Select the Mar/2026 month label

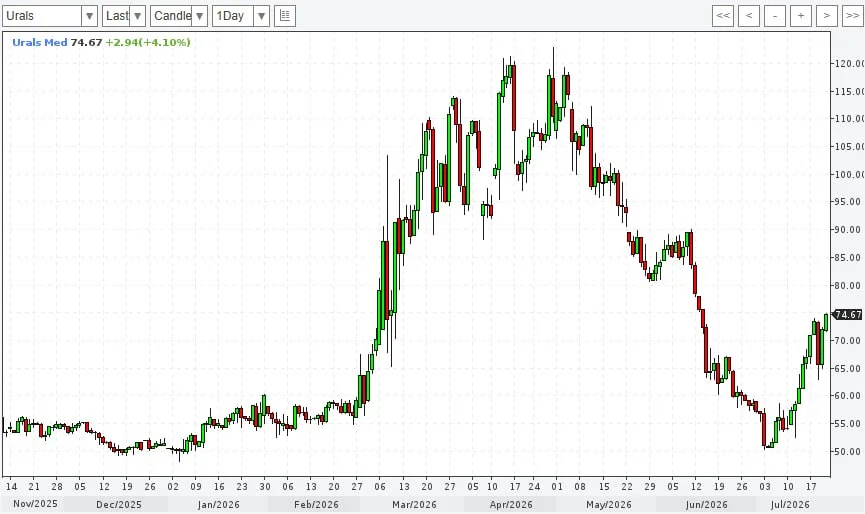(414, 504)
